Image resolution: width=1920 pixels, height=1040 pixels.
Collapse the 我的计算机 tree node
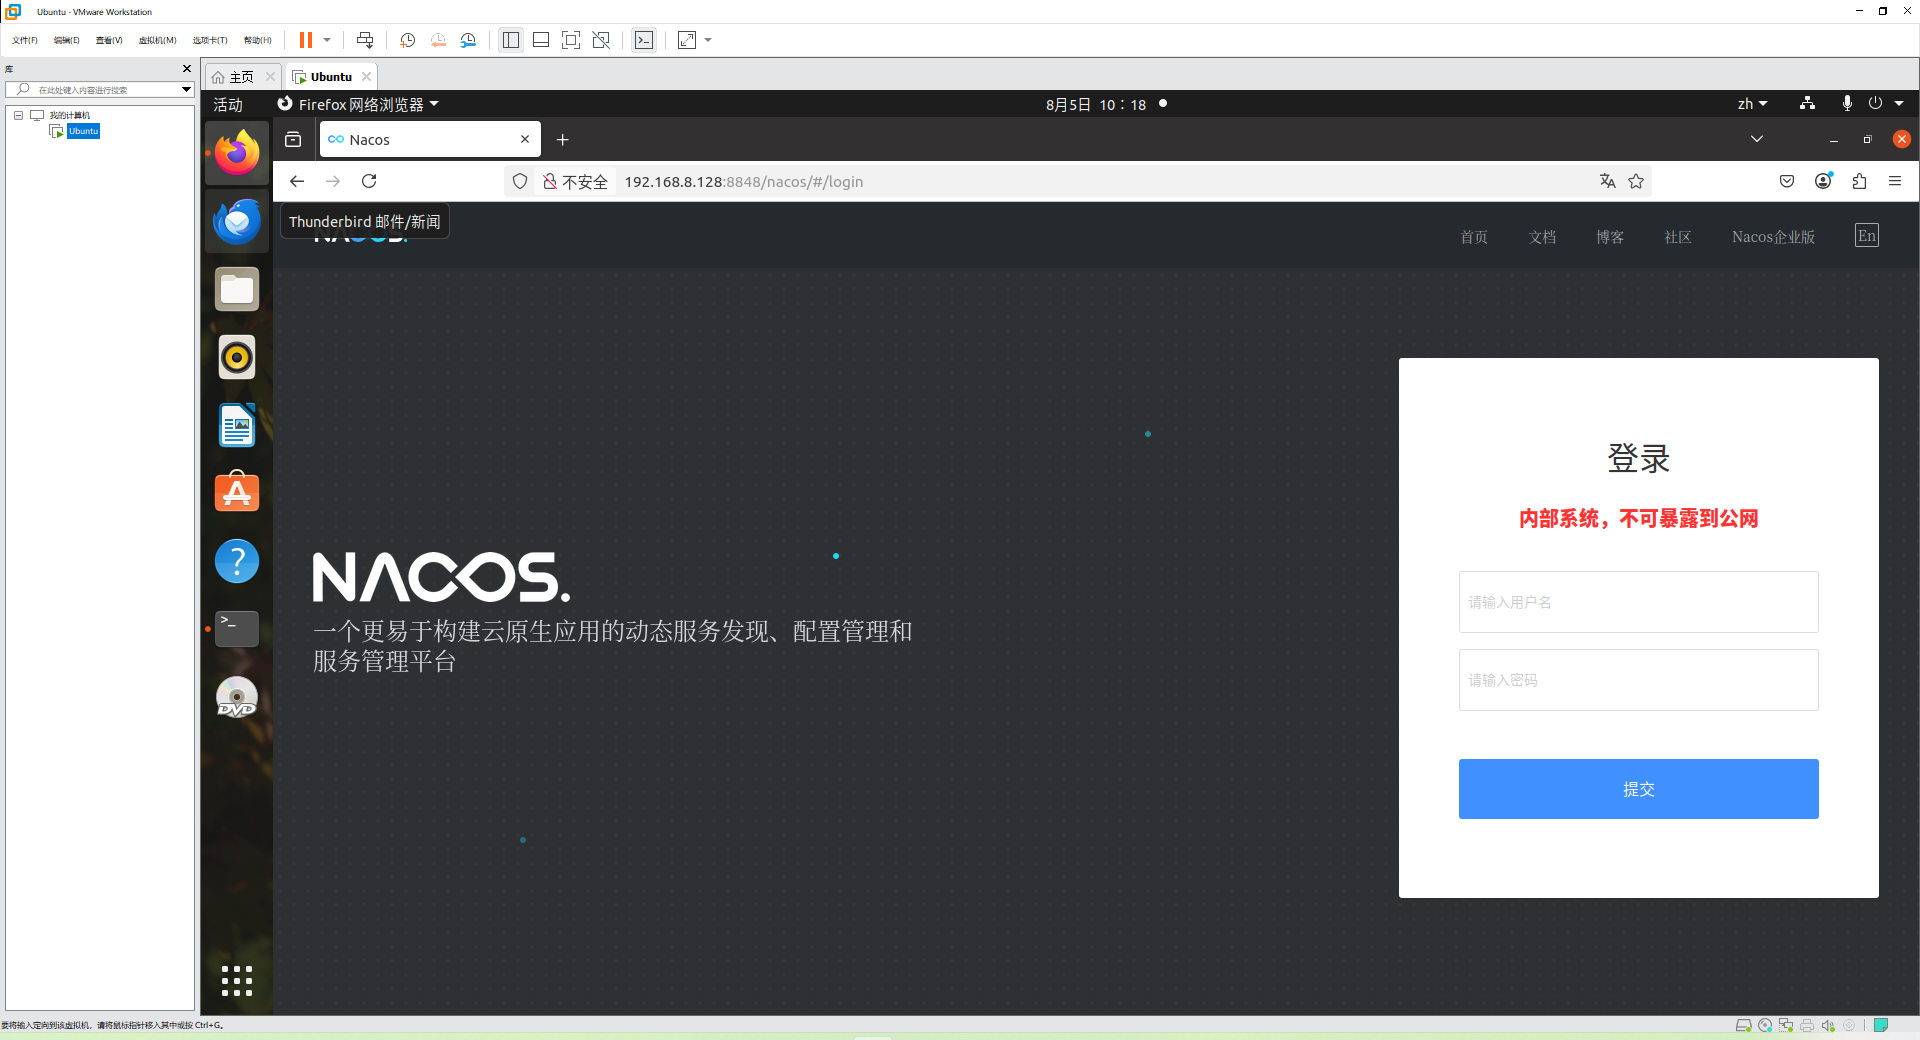[x=18, y=115]
